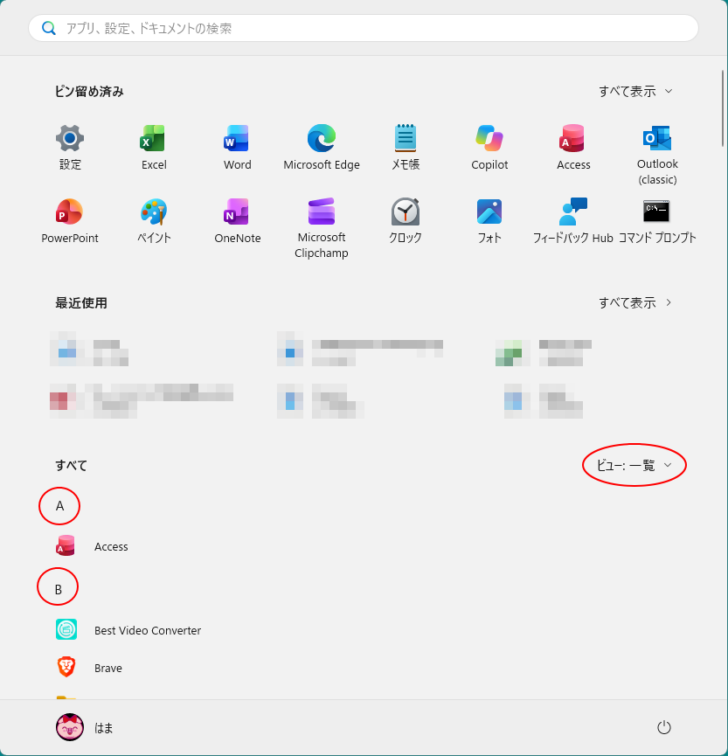This screenshot has width=728, height=756.
Task: Open the はま user account menu
Action: click(x=84, y=727)
